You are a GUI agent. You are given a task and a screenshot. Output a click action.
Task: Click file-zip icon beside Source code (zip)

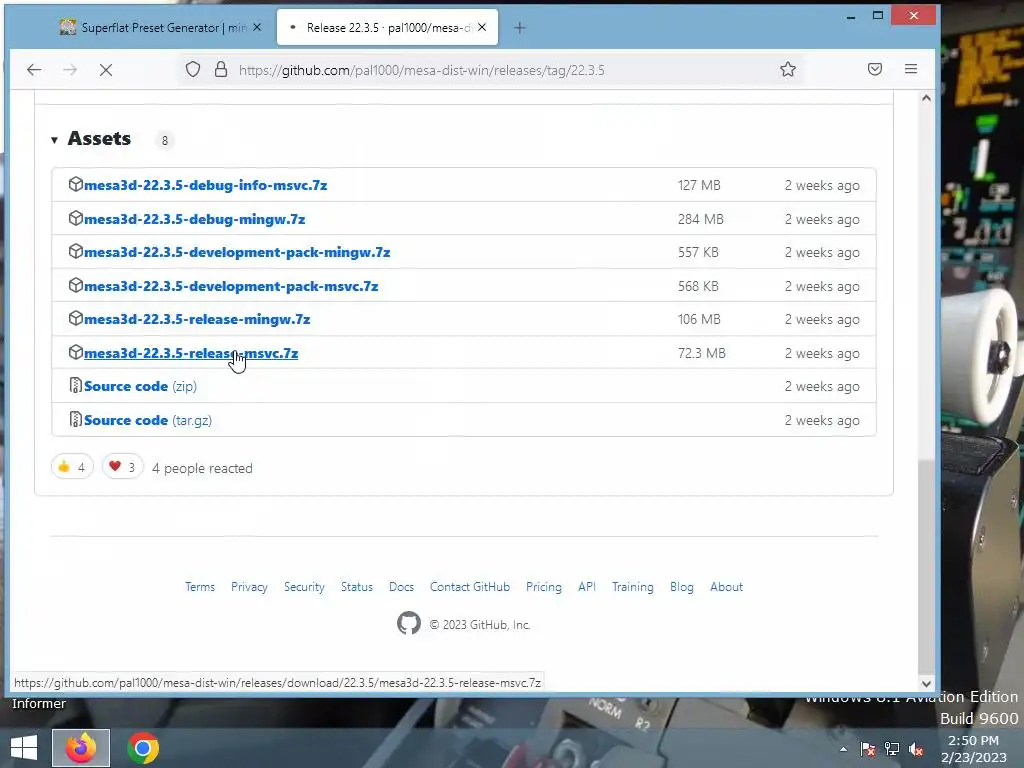tap(76, 385)
